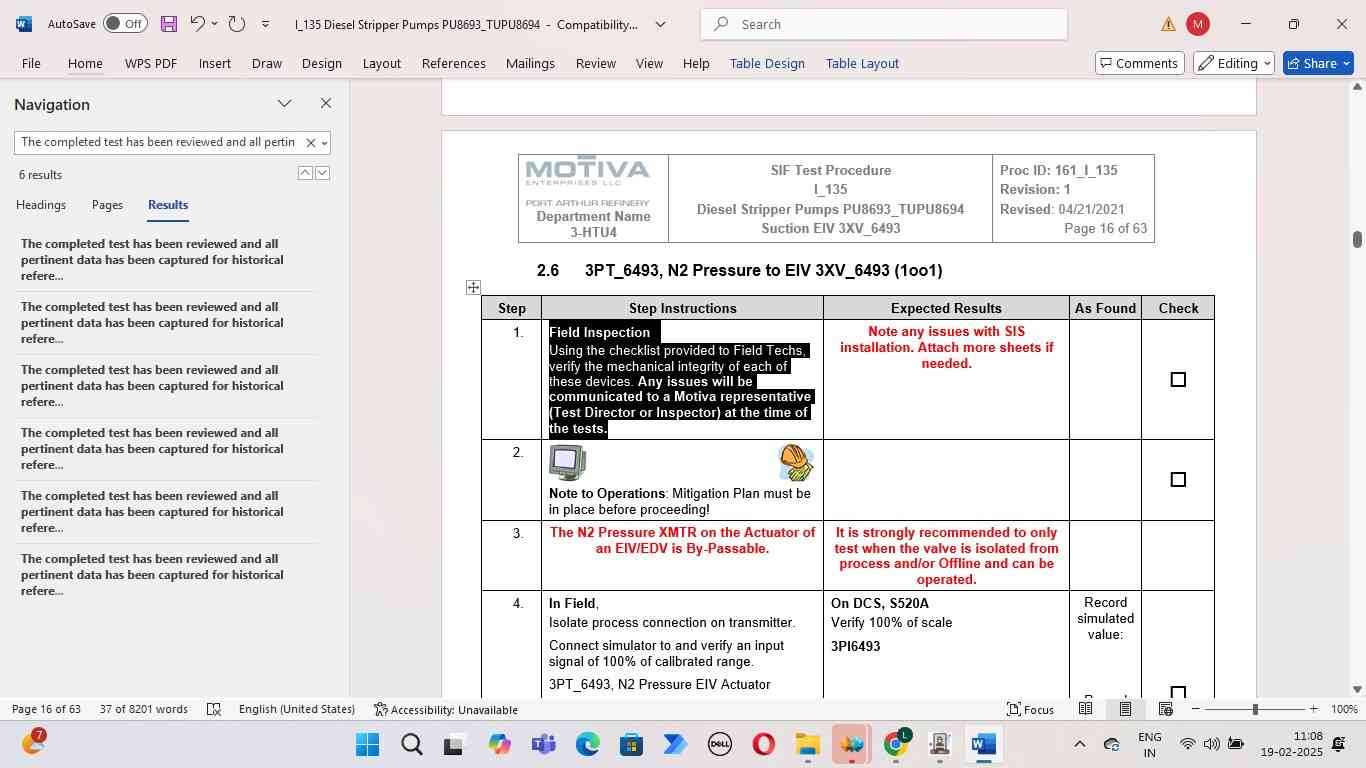The height and width of the screenshot is (768, 1366).
Task: Click the zoom slider handle
Action: pos(1255,709)
